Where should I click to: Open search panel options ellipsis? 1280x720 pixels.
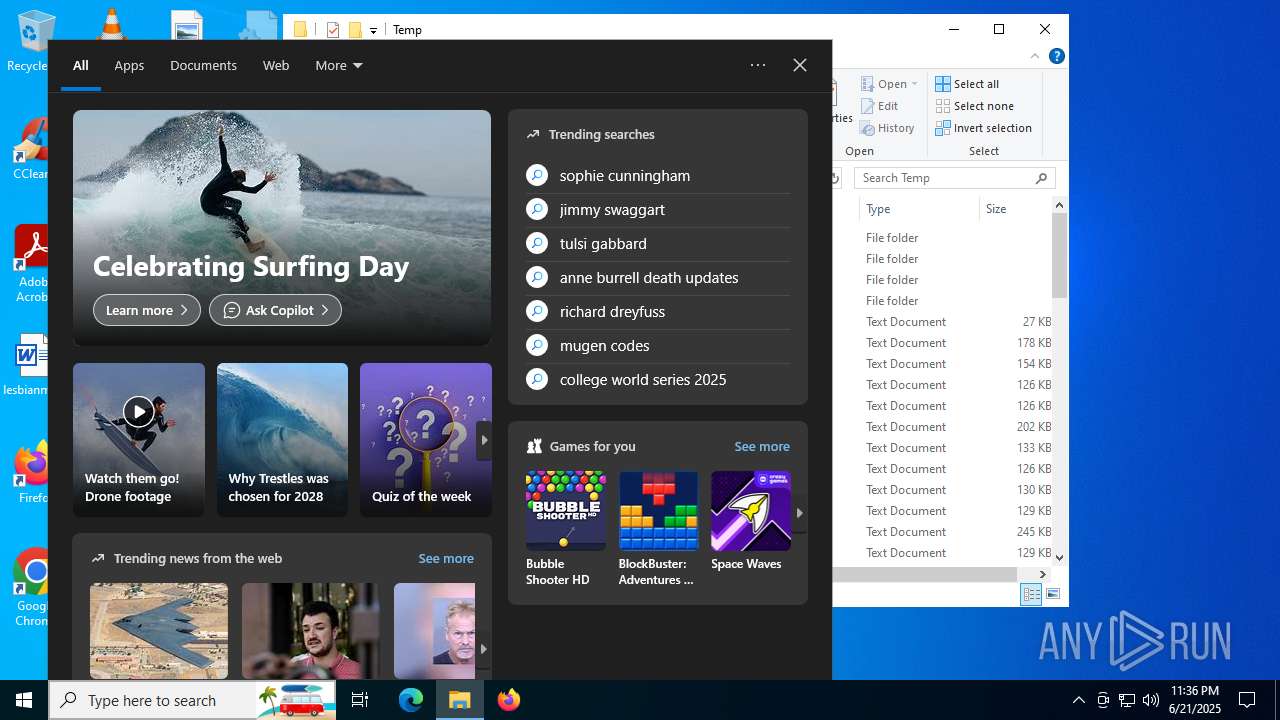(758, 65)
